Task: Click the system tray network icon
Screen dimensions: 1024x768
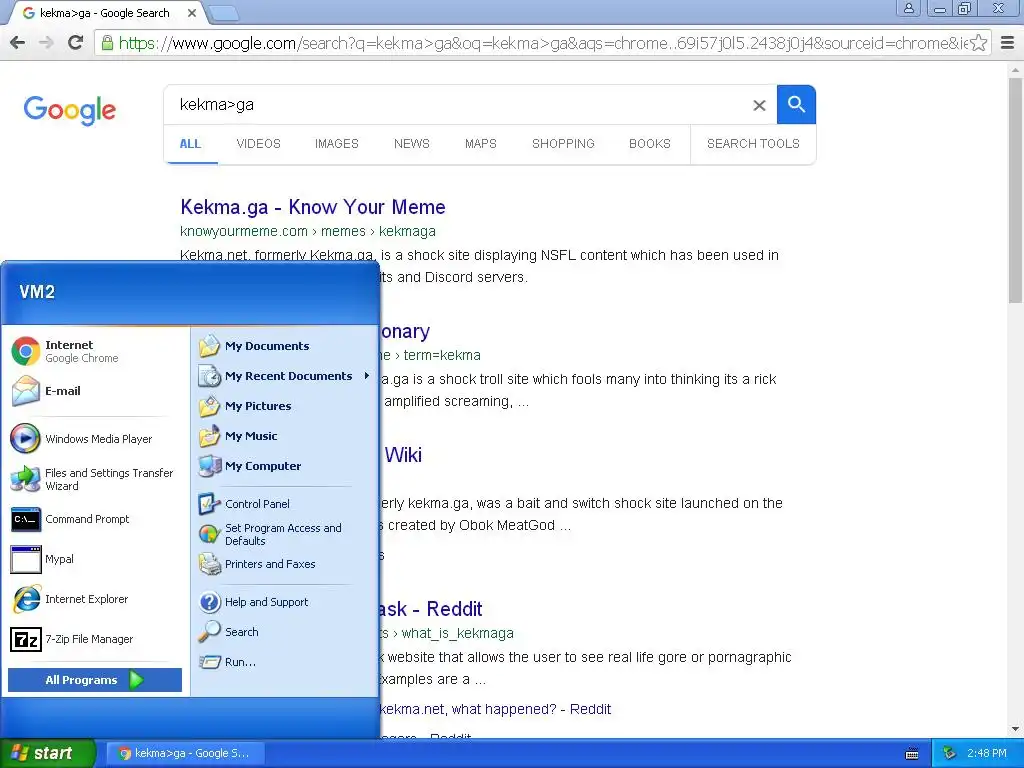Action: point(950,754)
